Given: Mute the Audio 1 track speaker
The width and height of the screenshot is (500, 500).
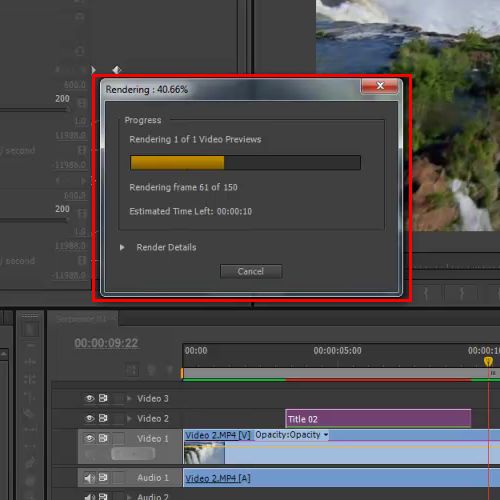Looking at the screenshot, I should coord(89,478).
